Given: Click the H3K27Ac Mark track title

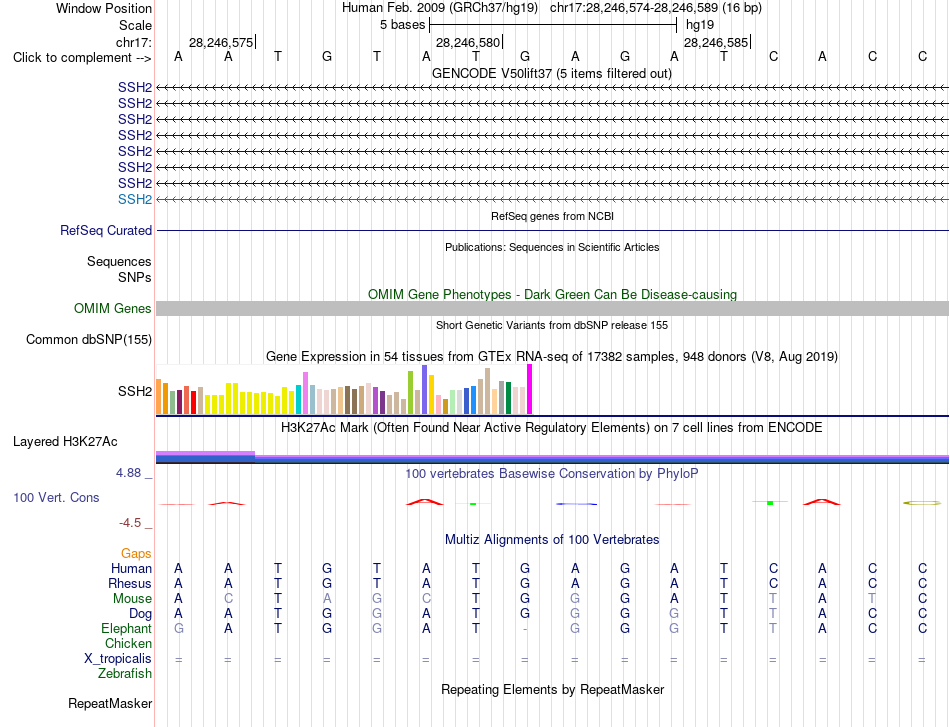Looking at the screenshot, I should click(551, 428).
